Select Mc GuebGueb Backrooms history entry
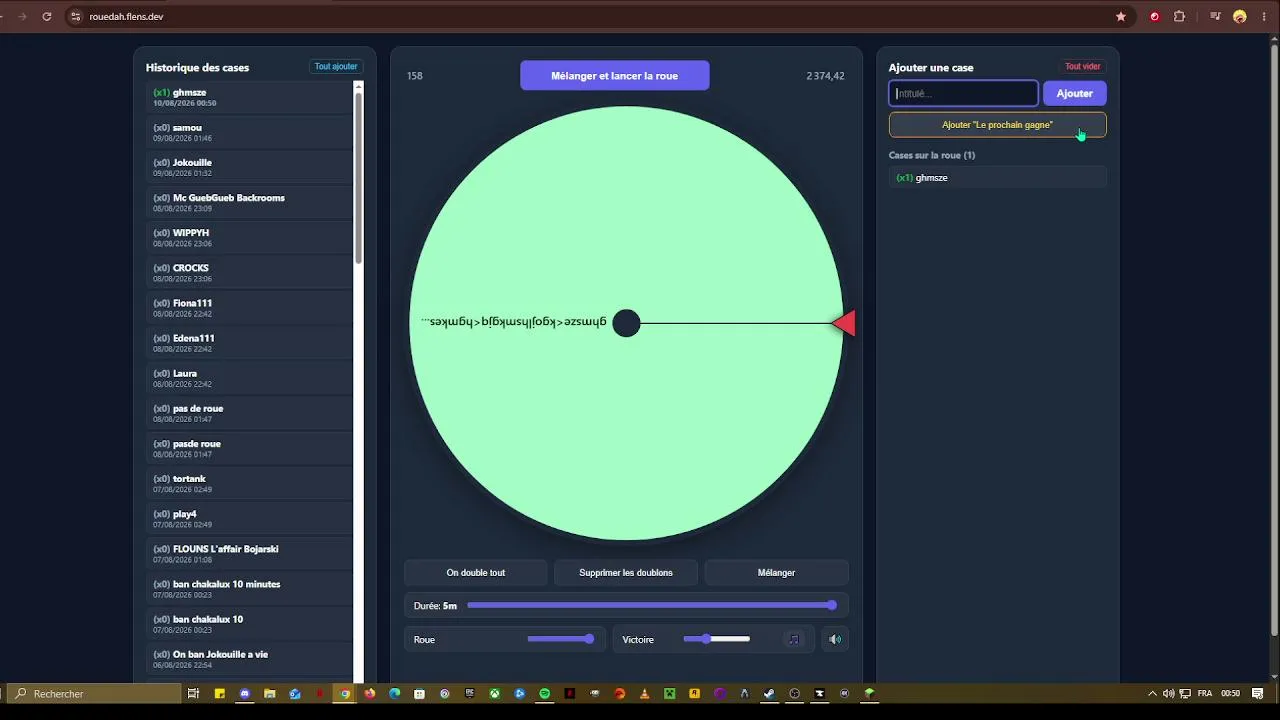1280x720 pixels. (x=249, y=202)
